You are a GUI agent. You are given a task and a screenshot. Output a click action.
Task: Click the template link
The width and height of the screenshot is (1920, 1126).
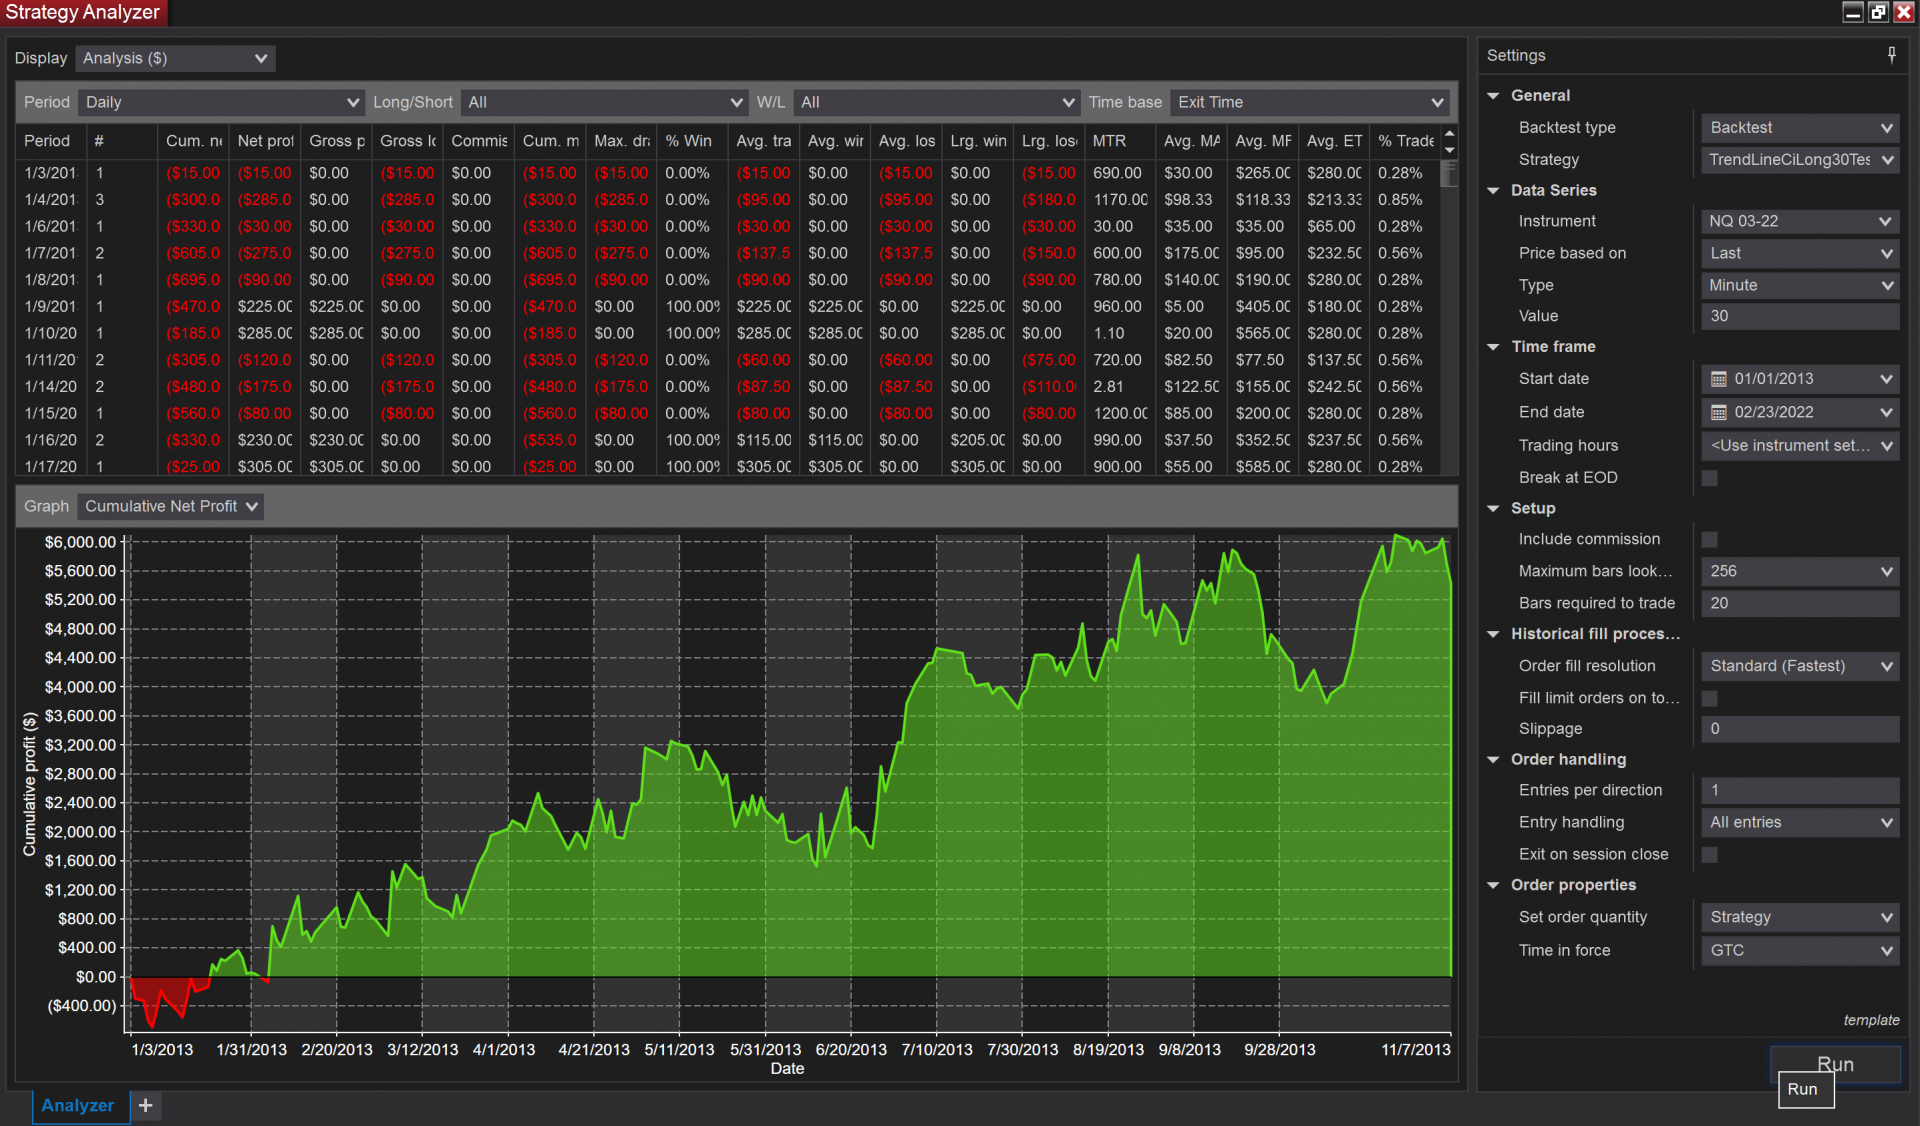[1870, 1020]
